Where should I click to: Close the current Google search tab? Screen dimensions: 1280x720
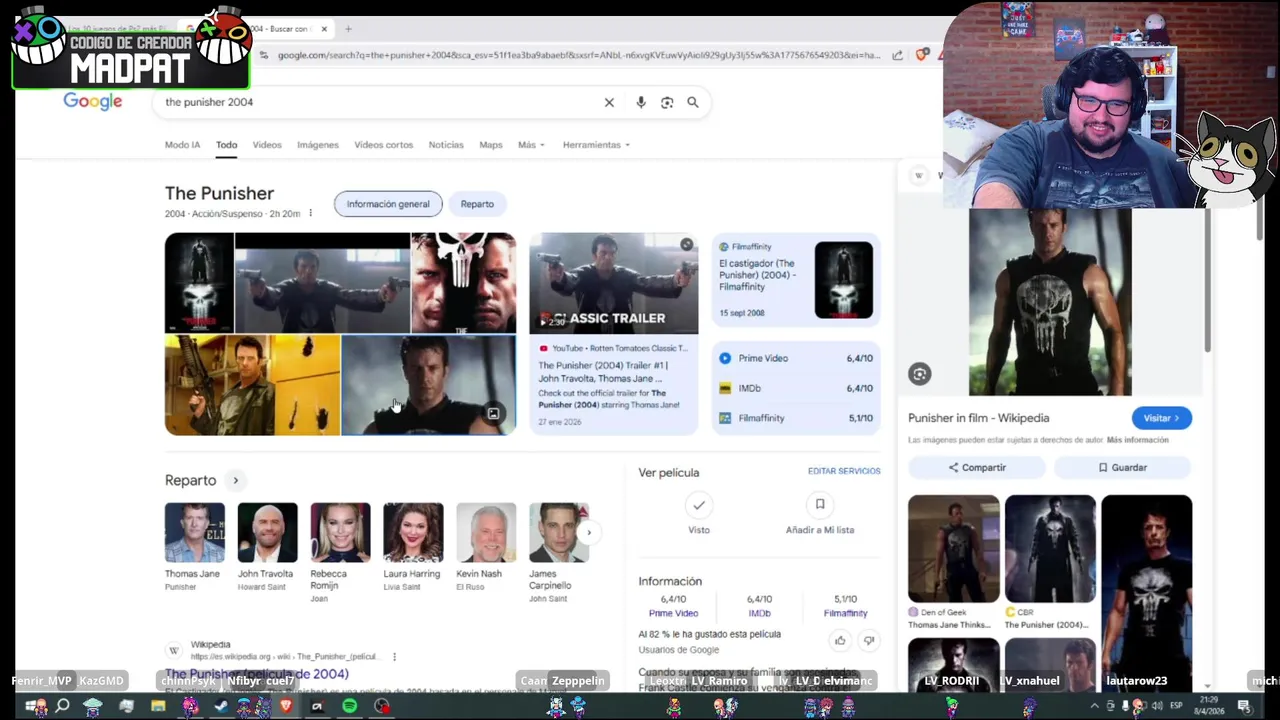pos(324,28)
